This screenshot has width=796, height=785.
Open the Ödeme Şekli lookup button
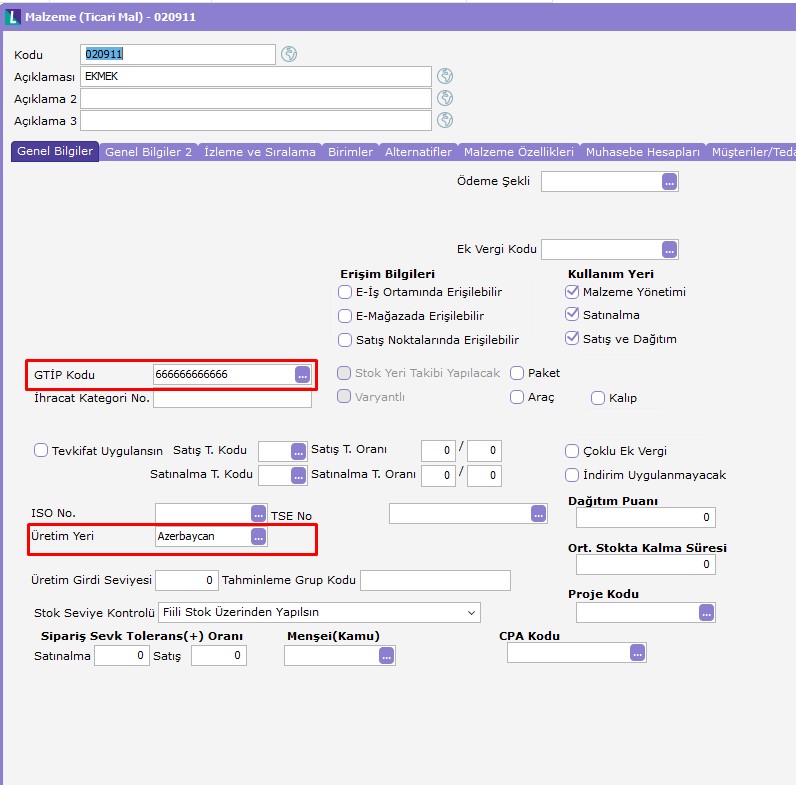coord(669,181)
